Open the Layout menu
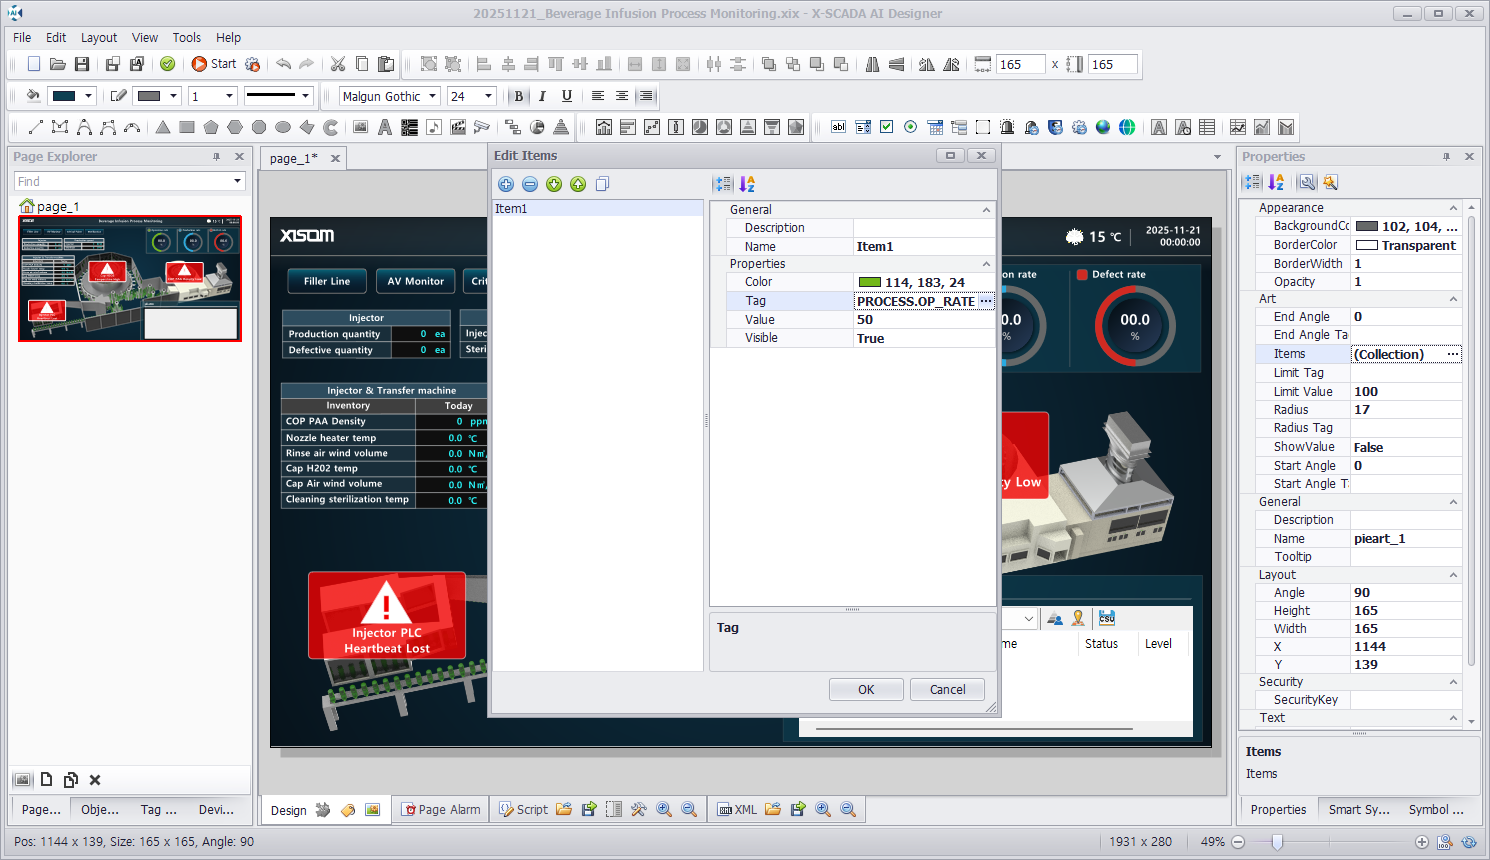 click(x=99, y=37)
